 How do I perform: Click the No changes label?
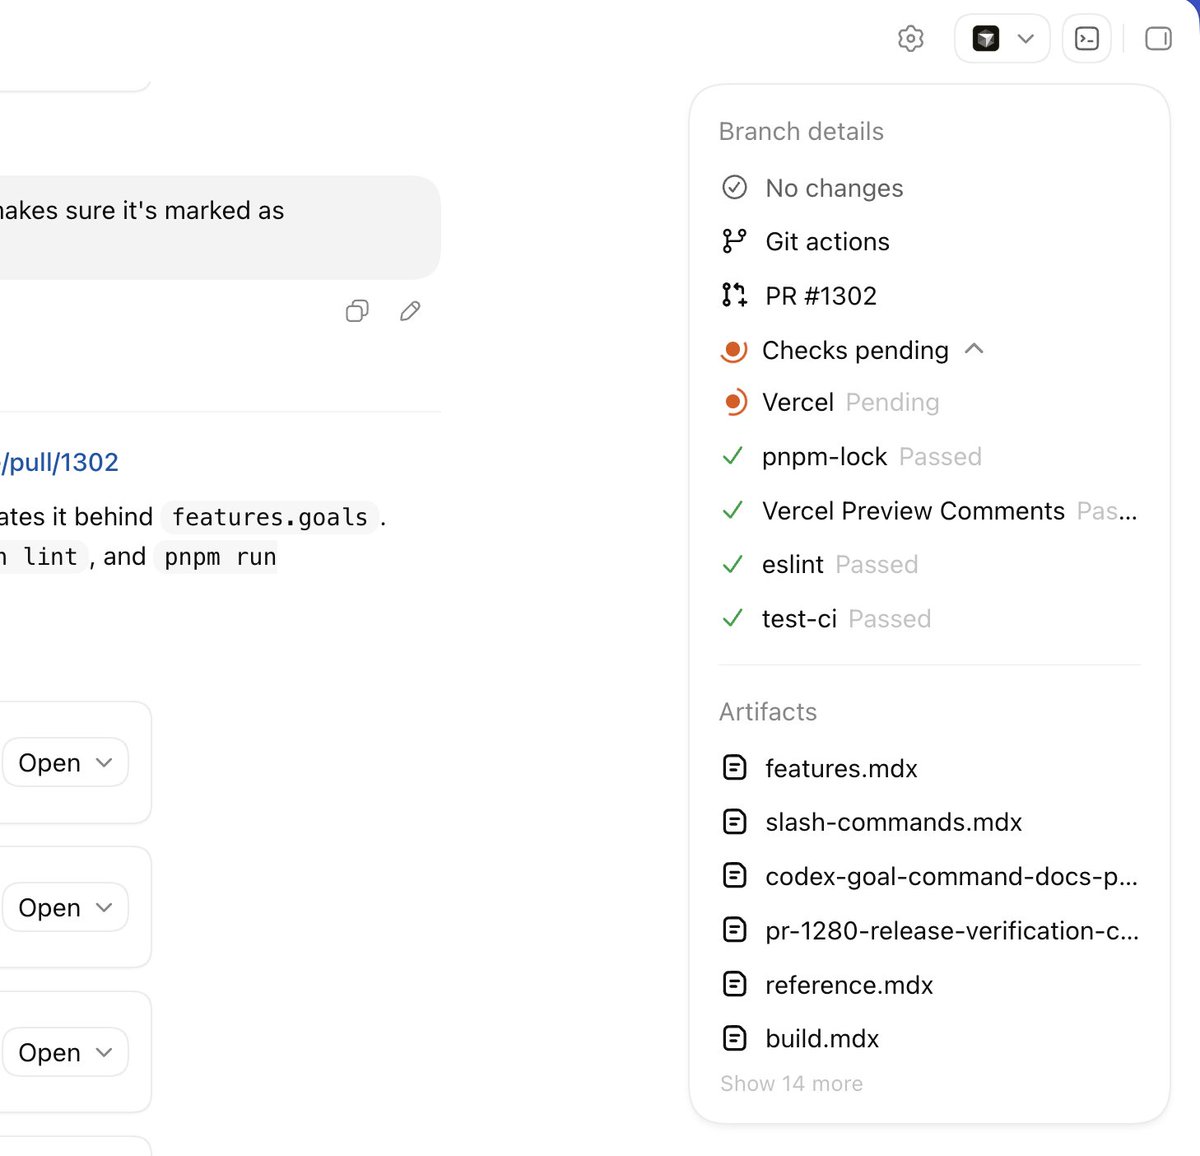(x=834, y=188)
